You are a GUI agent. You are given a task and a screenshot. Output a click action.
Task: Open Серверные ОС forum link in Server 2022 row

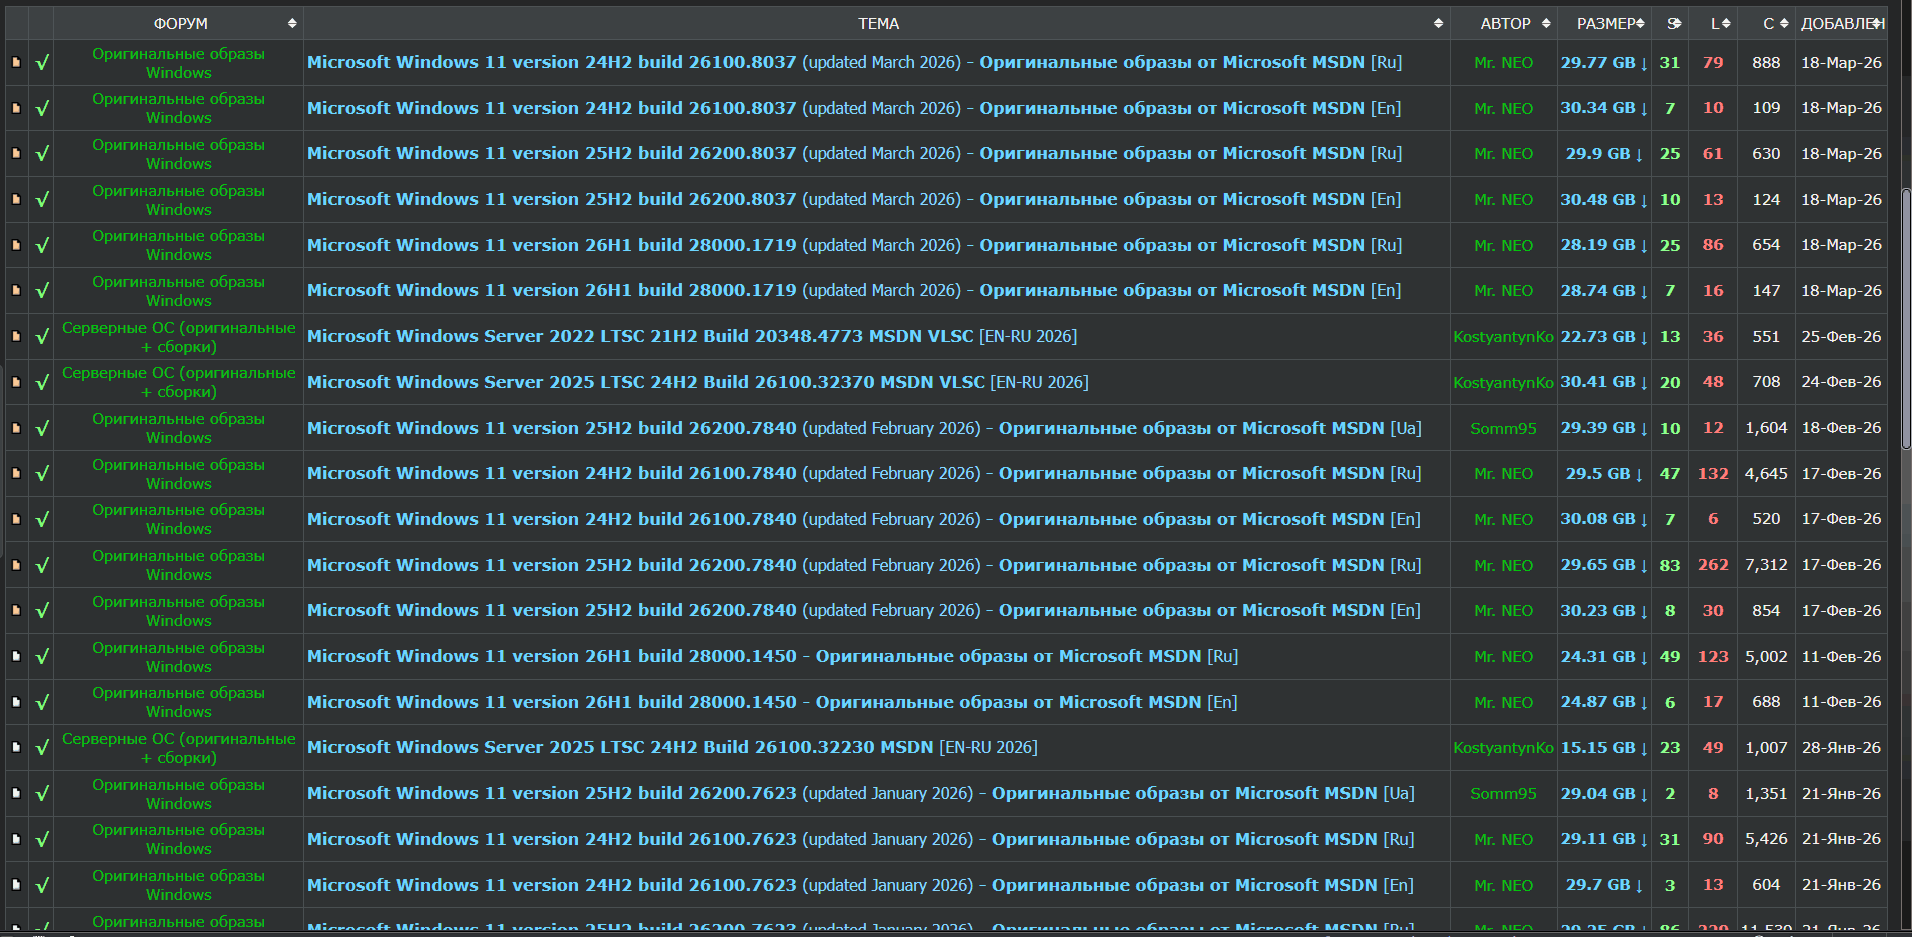click(x=179, y=337)
